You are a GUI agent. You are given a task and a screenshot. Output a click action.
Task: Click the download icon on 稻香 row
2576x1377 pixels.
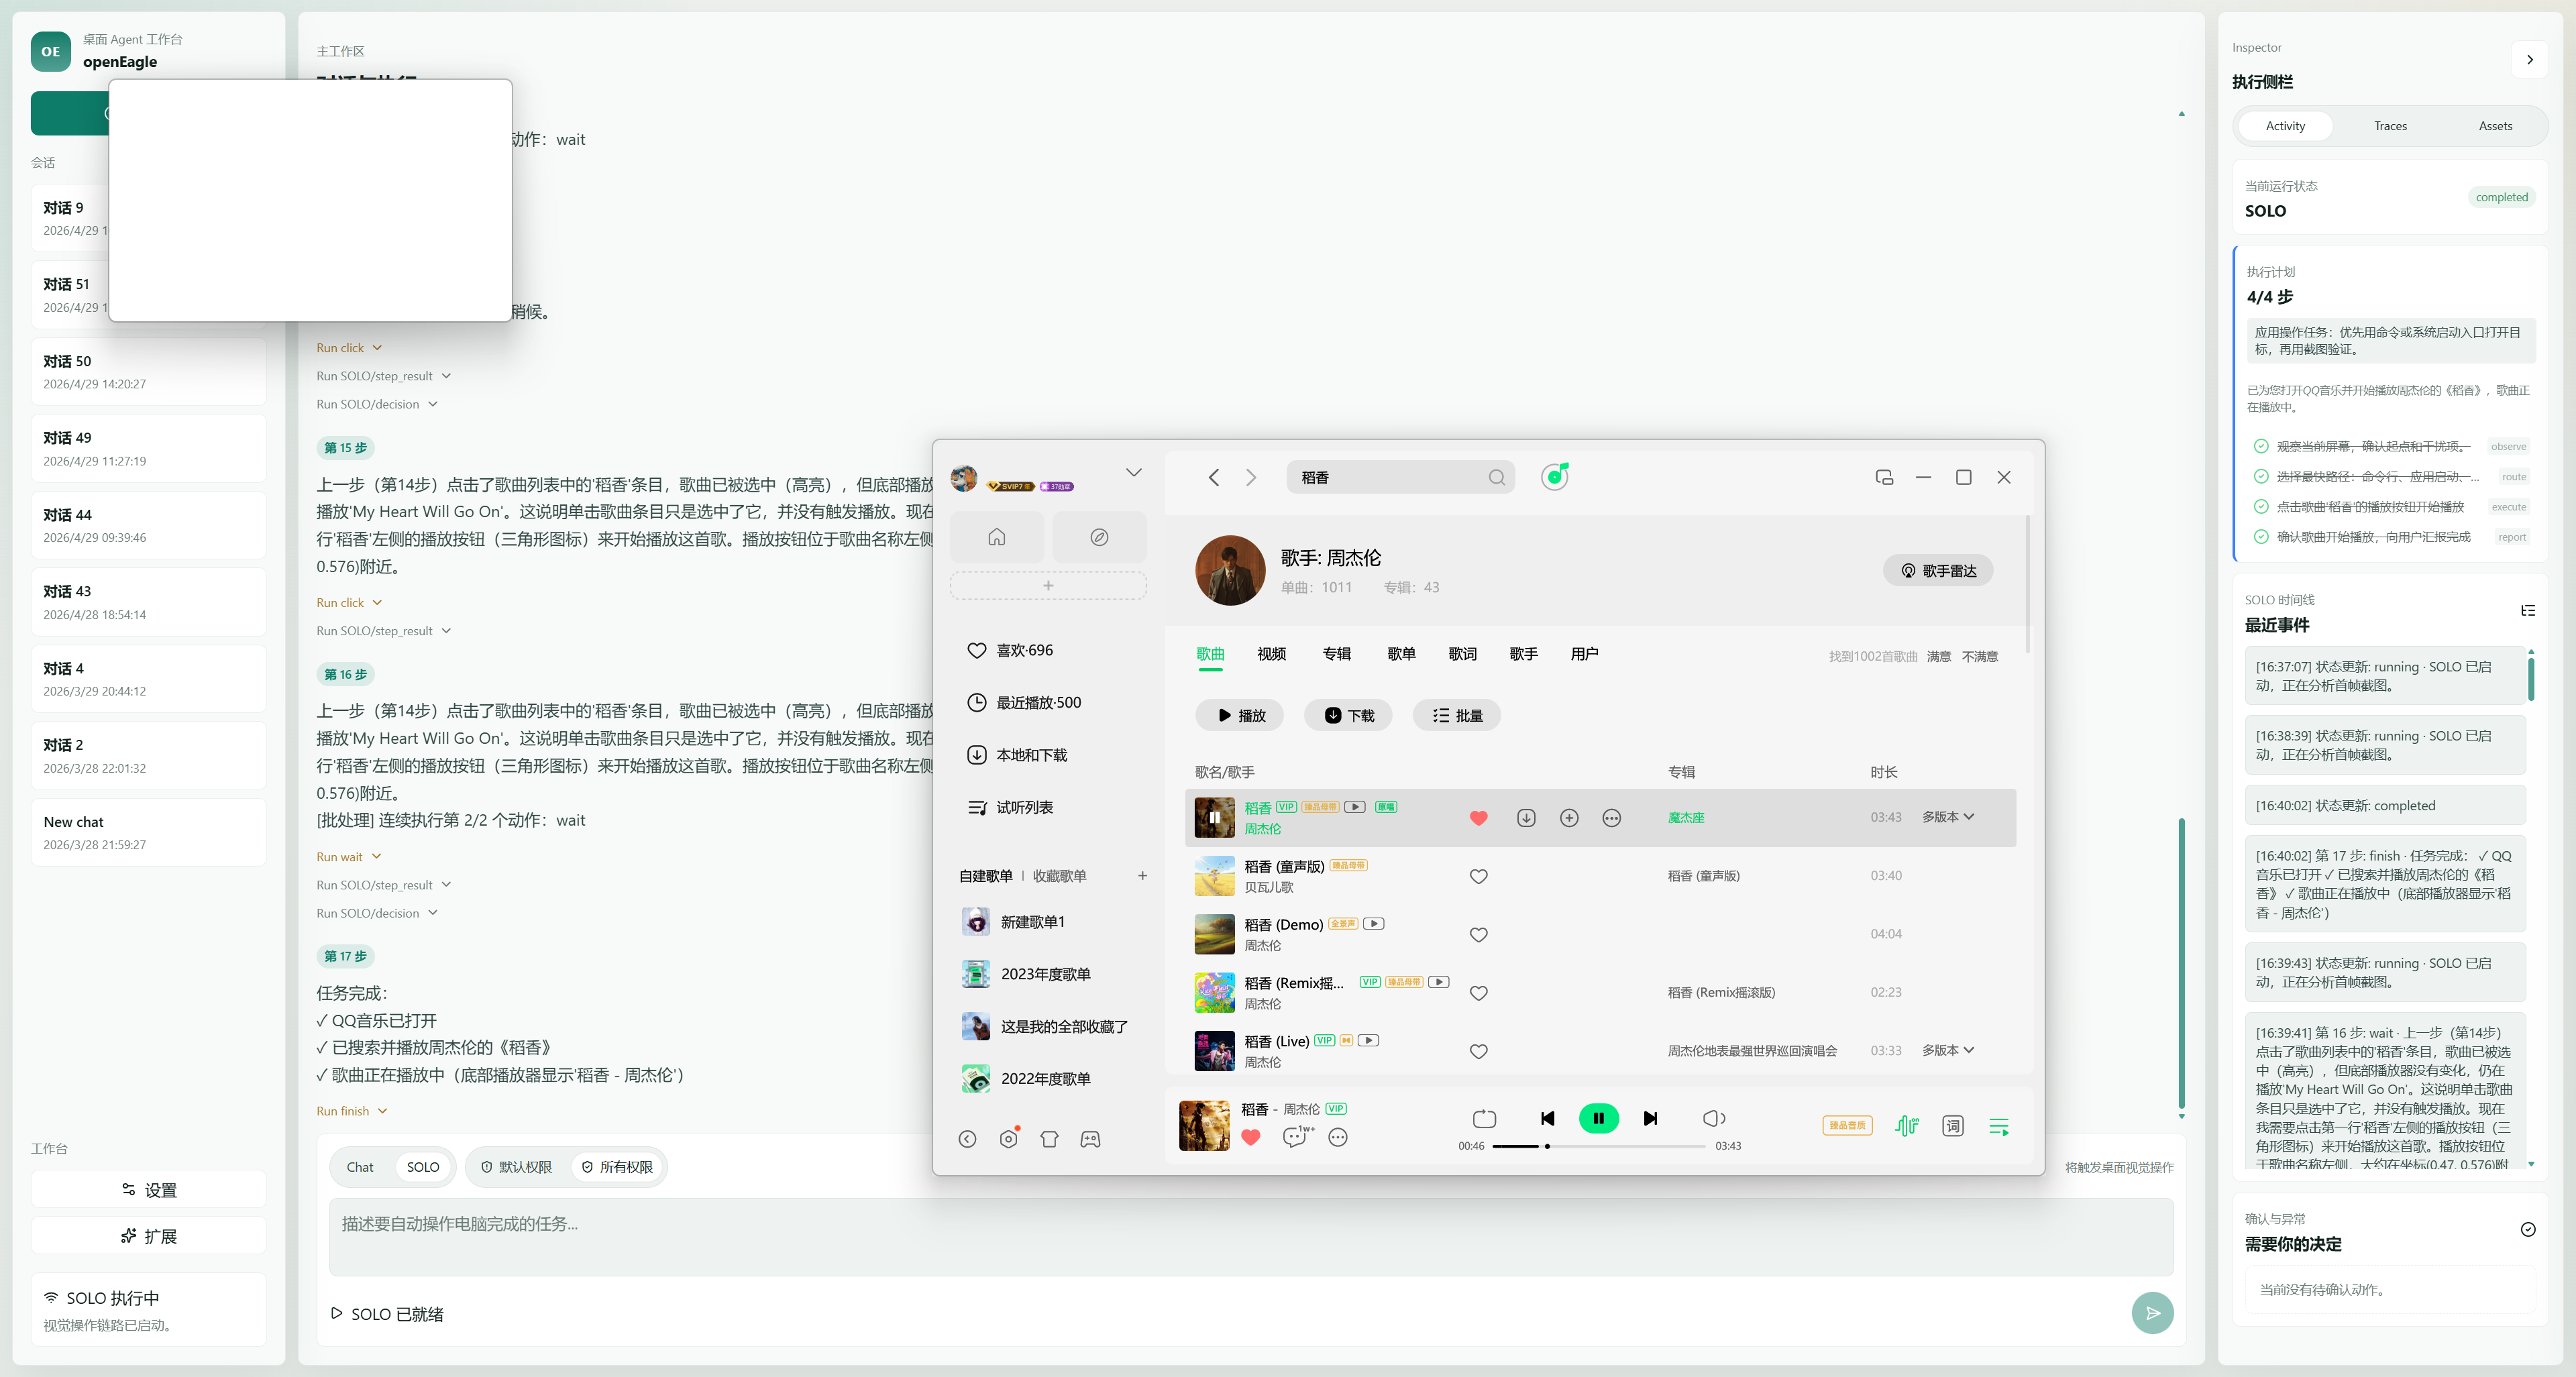click(x=1526, y=818)
